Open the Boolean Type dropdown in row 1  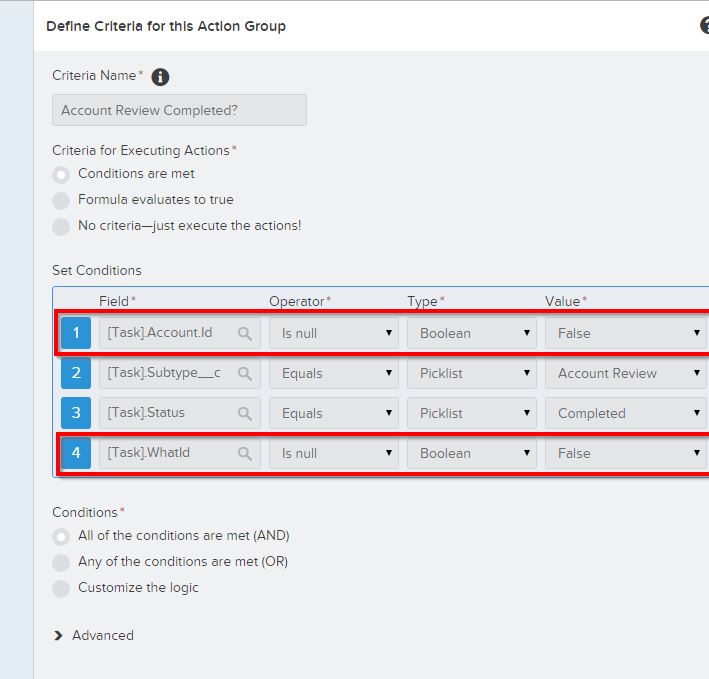pyautogui.click(x=471, y=333)
